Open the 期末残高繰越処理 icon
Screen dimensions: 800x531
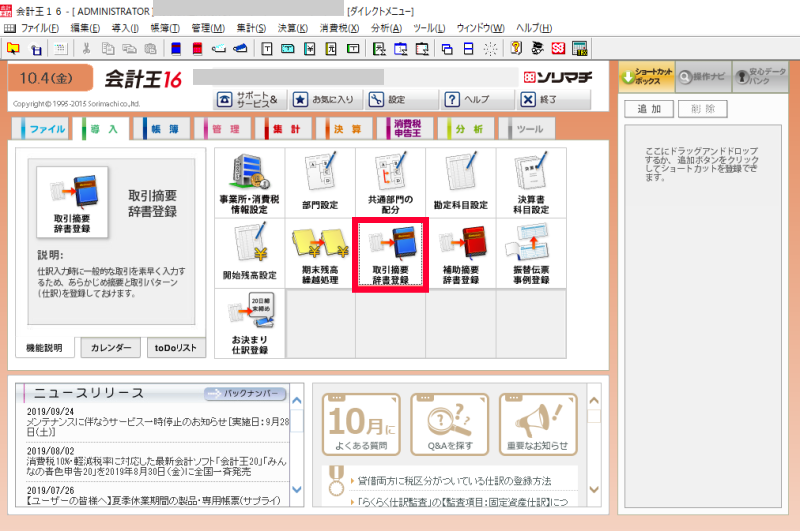click(320, 252)
